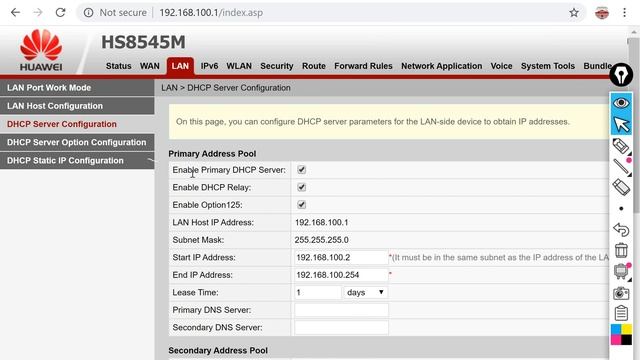The image size is (640, 360).
Task: Click the whiteboard screen icon
Action: [621, 271]
